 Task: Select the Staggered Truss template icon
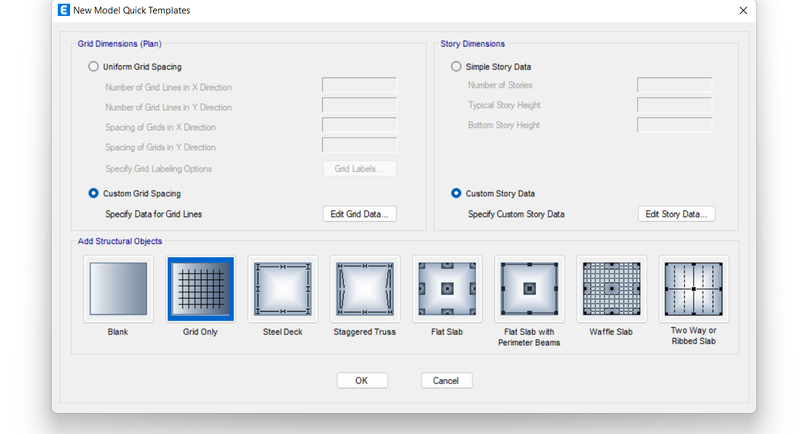(x=365, y=289)
